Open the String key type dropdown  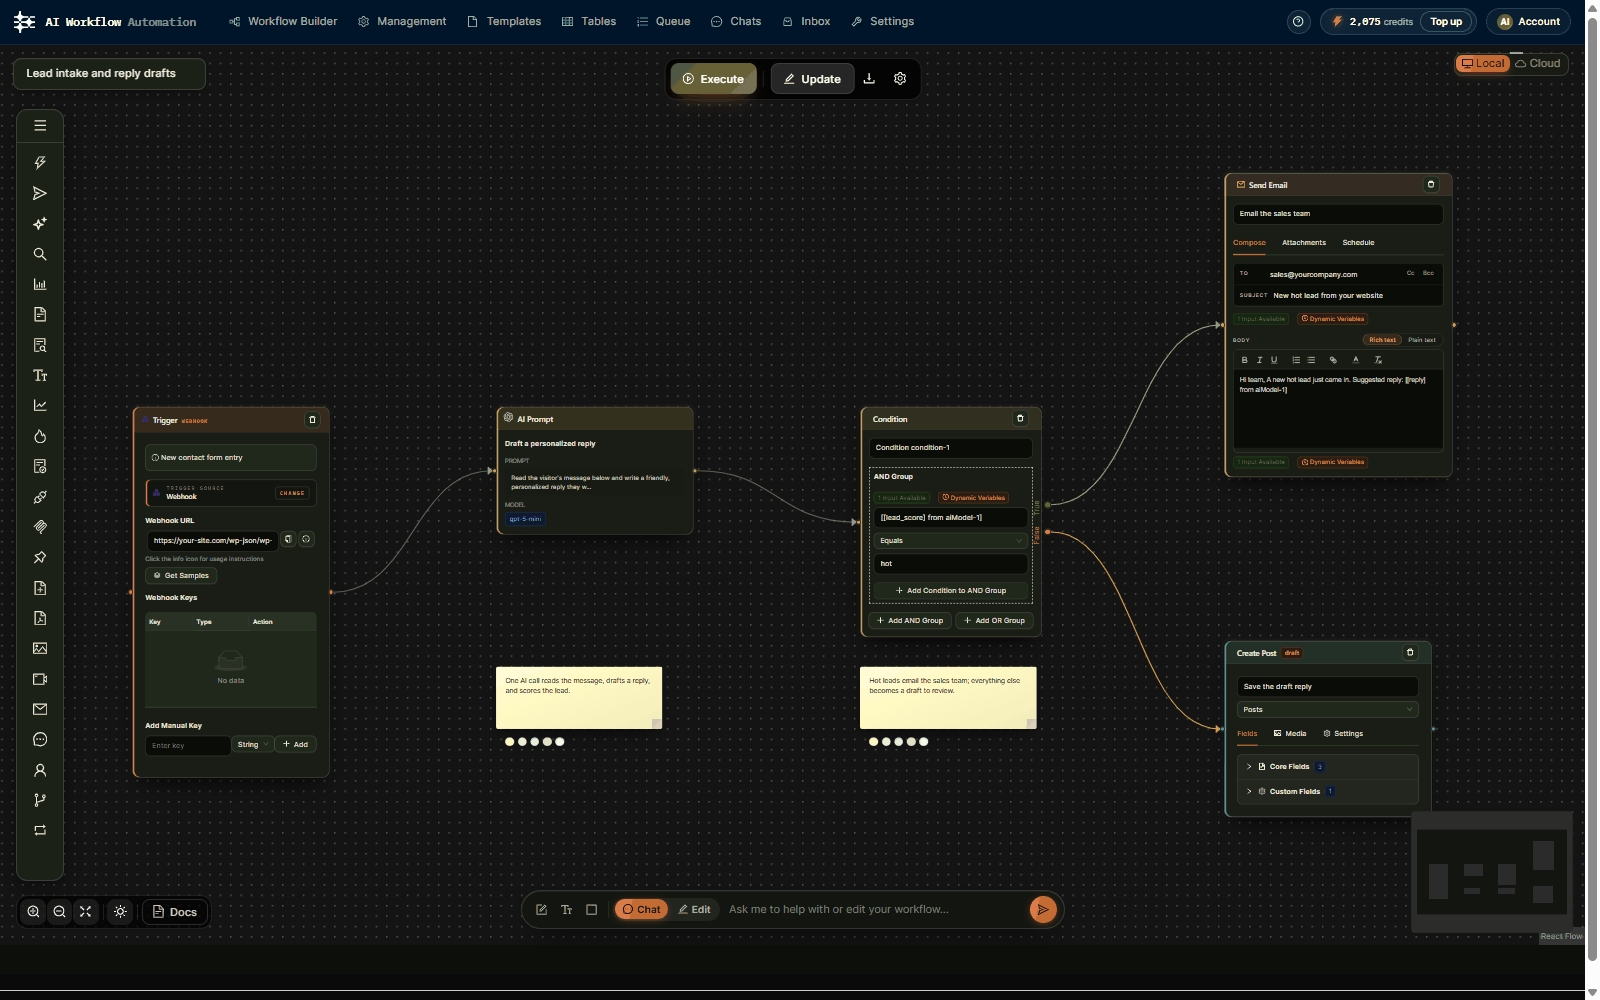tap(252, 744)
